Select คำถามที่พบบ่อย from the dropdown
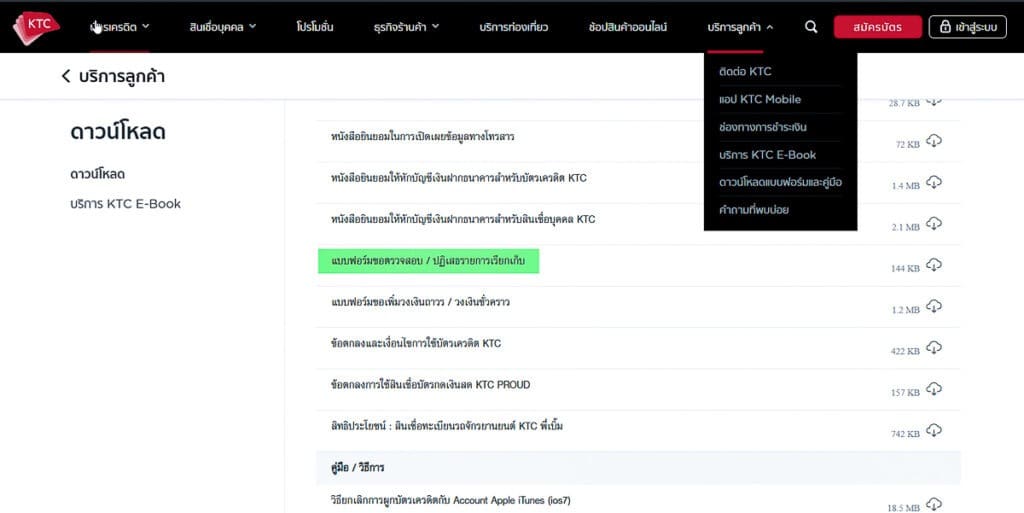This screenshot has width=1024, height=513. pos(754,210)
